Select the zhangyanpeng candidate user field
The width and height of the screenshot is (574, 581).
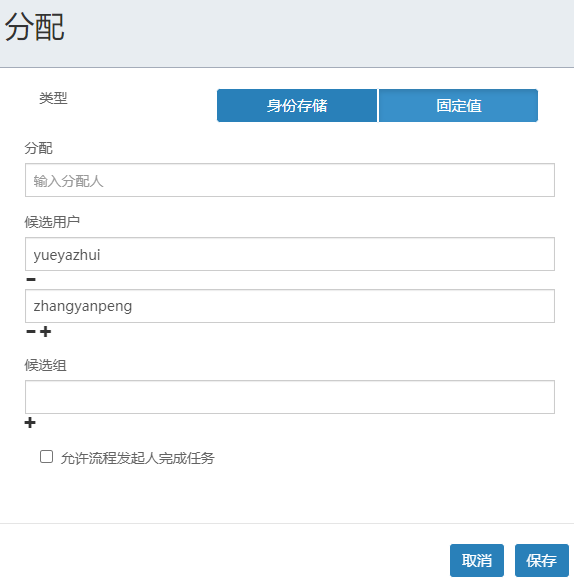[x=290, y=306]
